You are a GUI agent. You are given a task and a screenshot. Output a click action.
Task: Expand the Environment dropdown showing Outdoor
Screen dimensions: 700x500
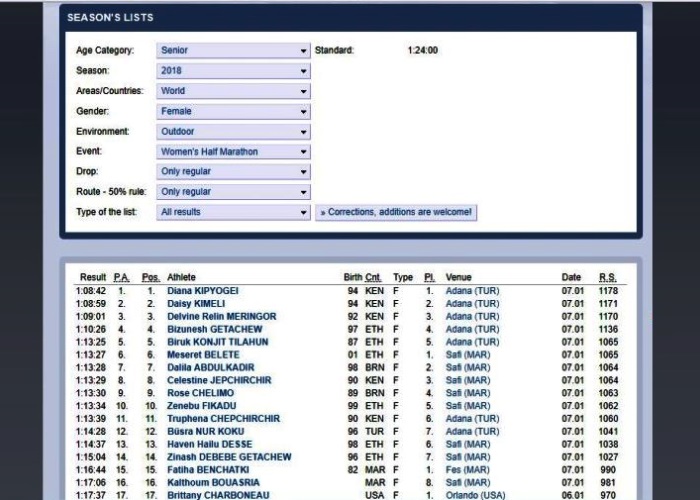click(233, 131)
